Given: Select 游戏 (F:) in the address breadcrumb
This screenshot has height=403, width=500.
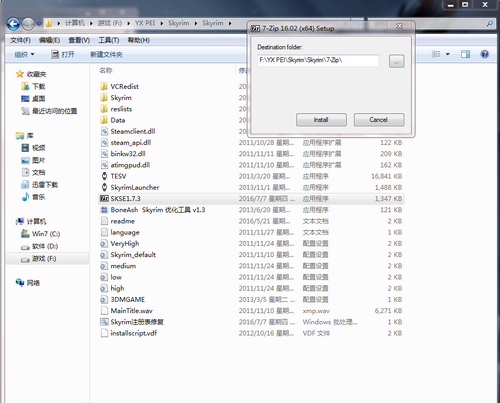Looking at the screenshot, I should pyautogui.click(x=110, y=23).
